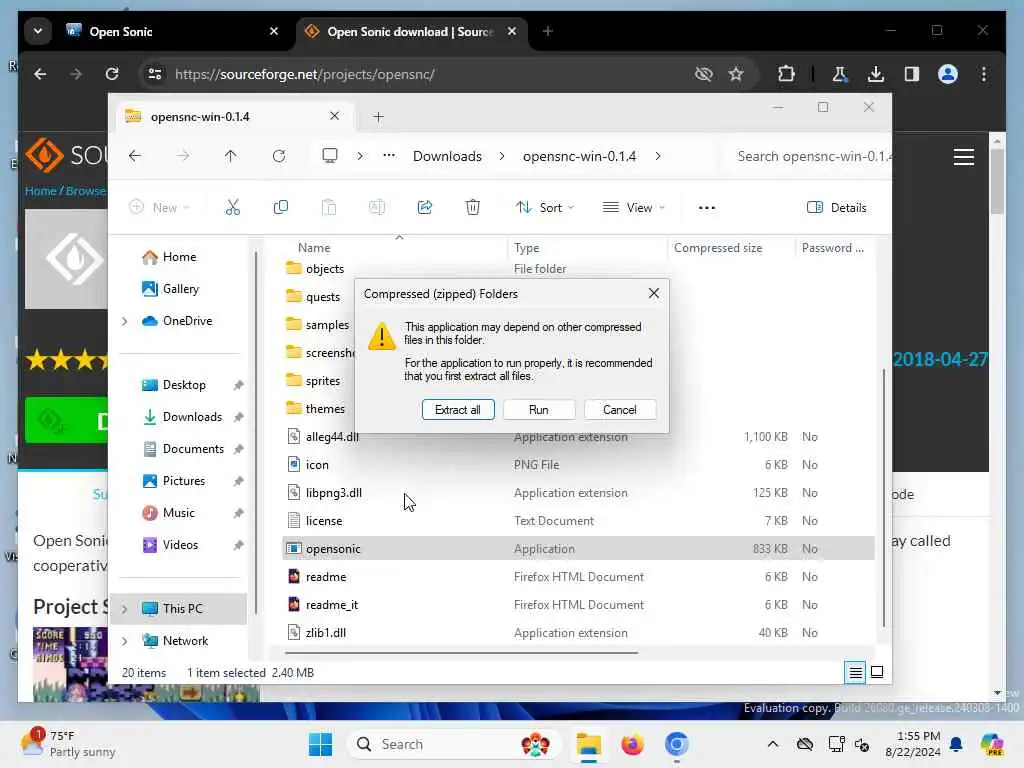Close the Compressed (zipped) Folders dialog
This screenshot has width=1024, height=768.
coord(654,293)
